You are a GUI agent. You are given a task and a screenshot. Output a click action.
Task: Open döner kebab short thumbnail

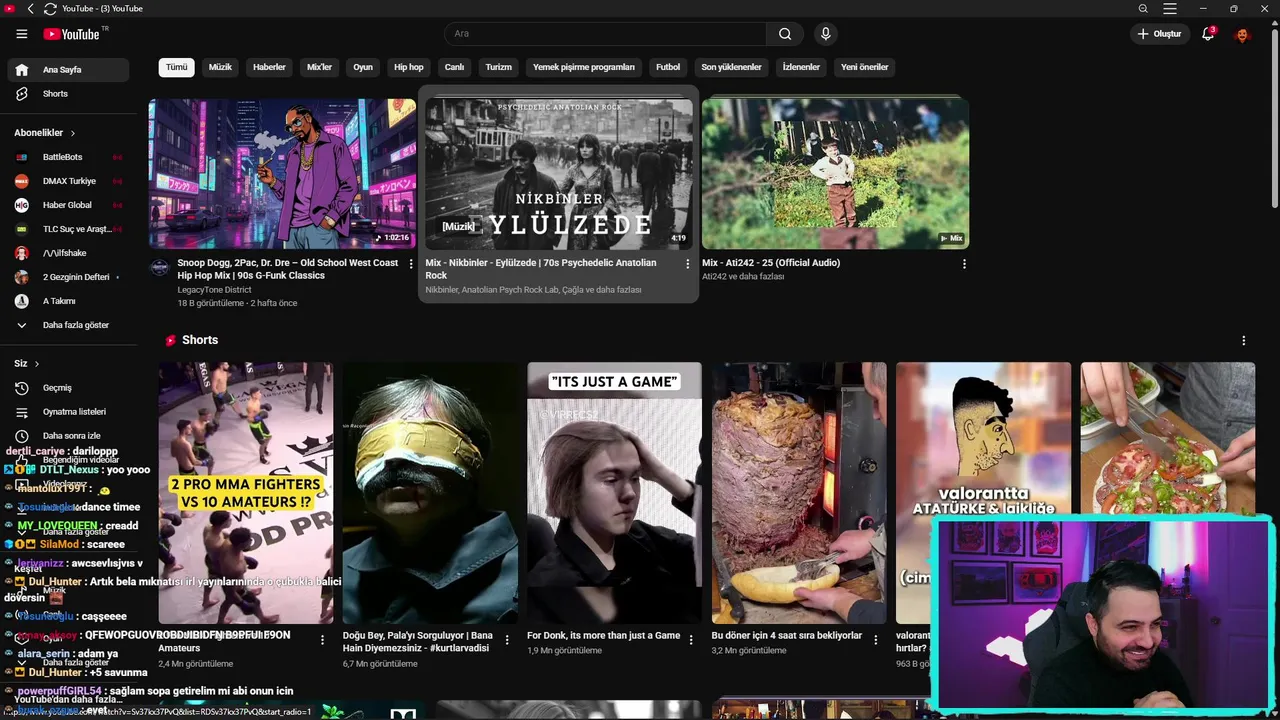pos(799,493)
